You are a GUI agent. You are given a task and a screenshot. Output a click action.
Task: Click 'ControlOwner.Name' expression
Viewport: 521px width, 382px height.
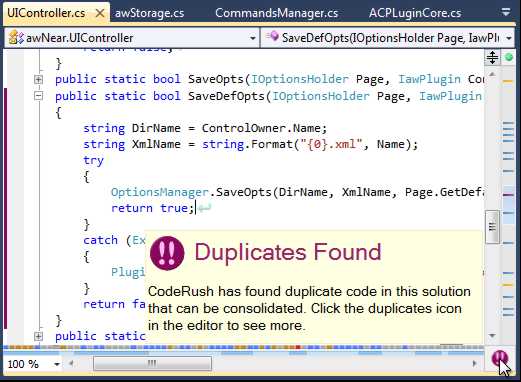point(261,128)
